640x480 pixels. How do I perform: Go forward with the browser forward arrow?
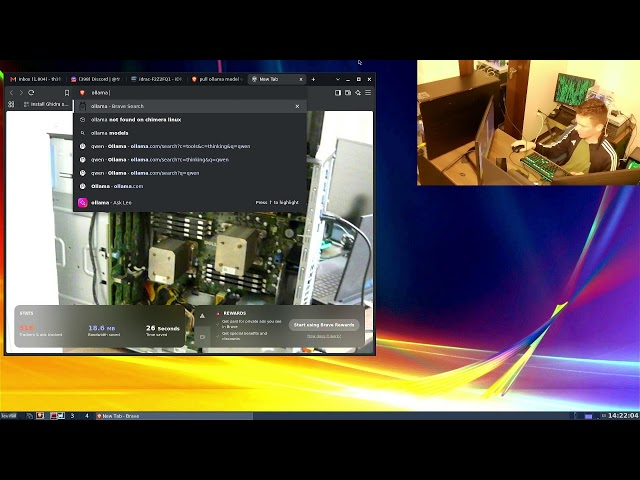[21, 93]
